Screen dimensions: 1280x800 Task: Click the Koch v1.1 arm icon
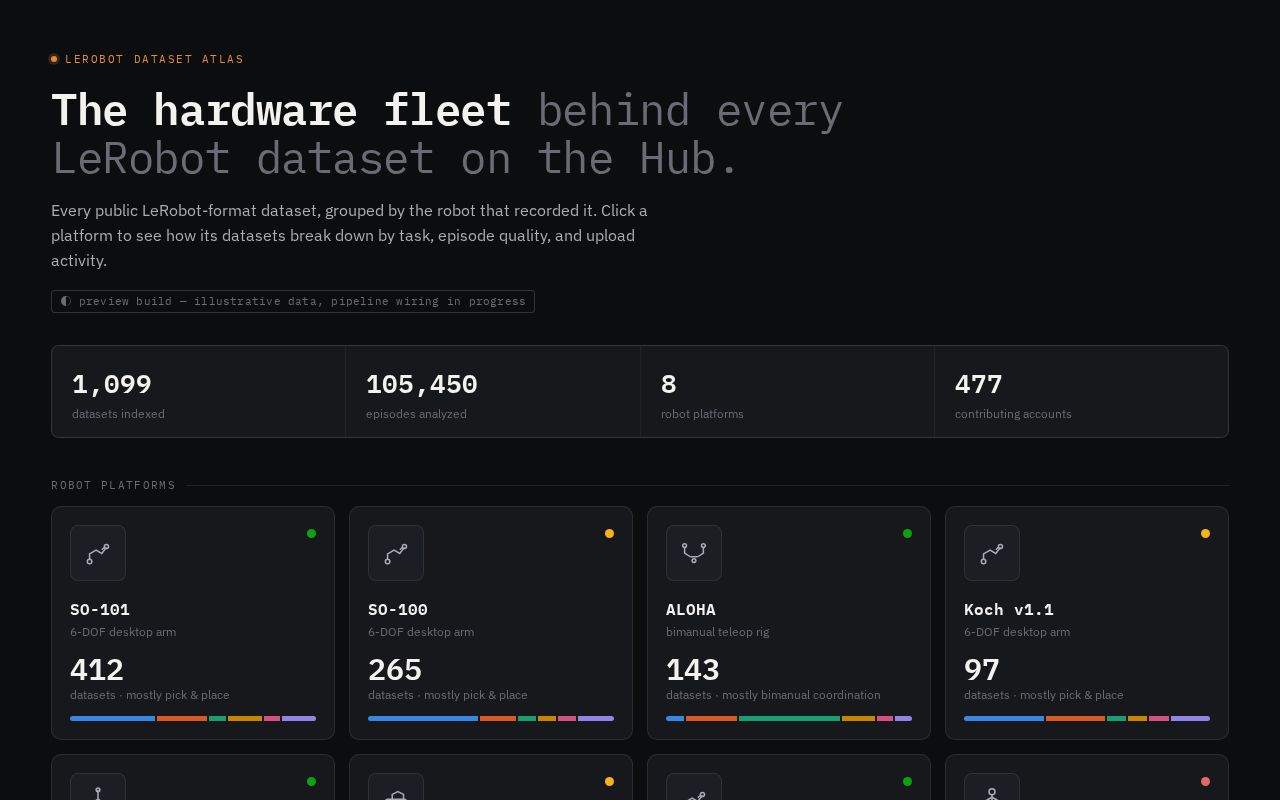(x=992, y=553)
